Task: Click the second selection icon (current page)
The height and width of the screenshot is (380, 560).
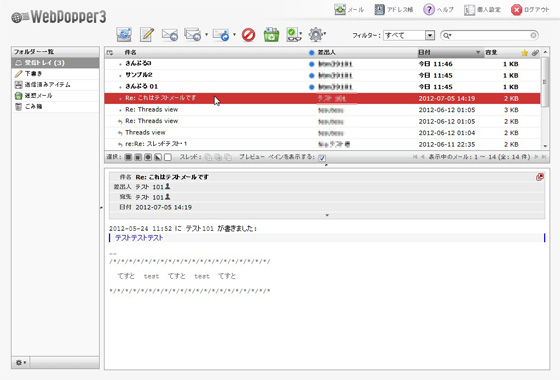Action: pyautogui.click(x=138, y=157)
